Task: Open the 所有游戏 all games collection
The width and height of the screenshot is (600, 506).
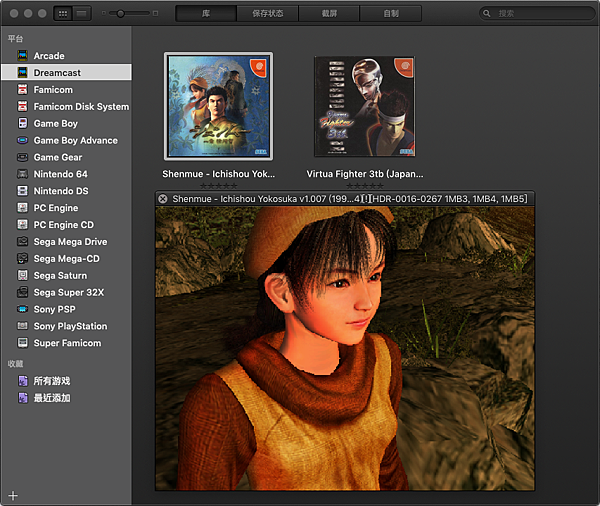Action: point(66,381)
